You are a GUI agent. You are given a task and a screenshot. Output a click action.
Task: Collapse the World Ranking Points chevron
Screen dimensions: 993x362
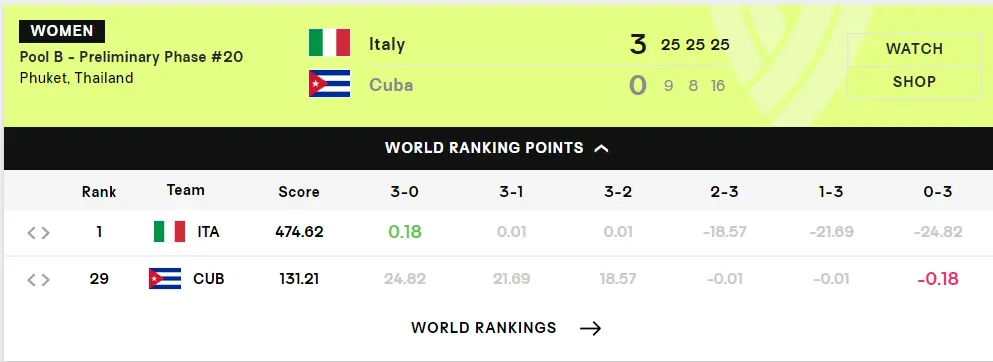[602, 148]
